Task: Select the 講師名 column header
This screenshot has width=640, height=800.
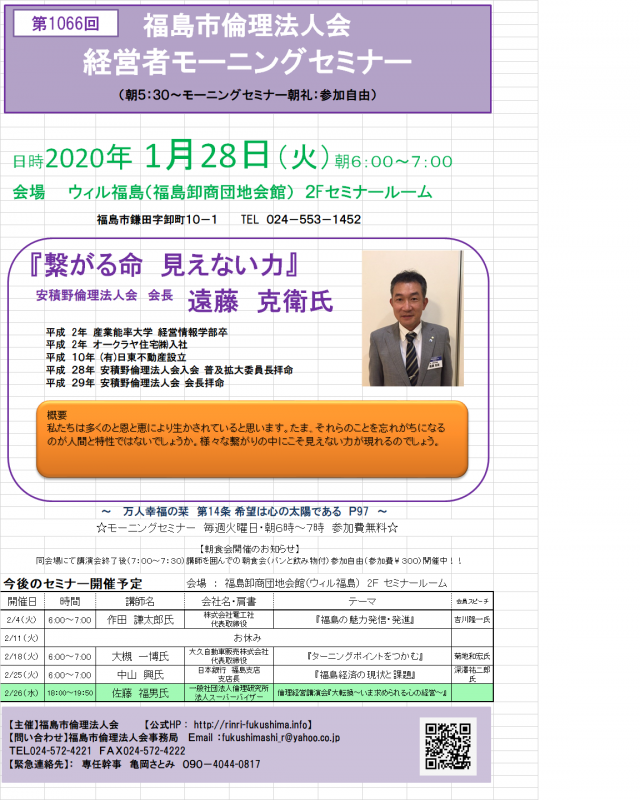Action: click(139, 602)
